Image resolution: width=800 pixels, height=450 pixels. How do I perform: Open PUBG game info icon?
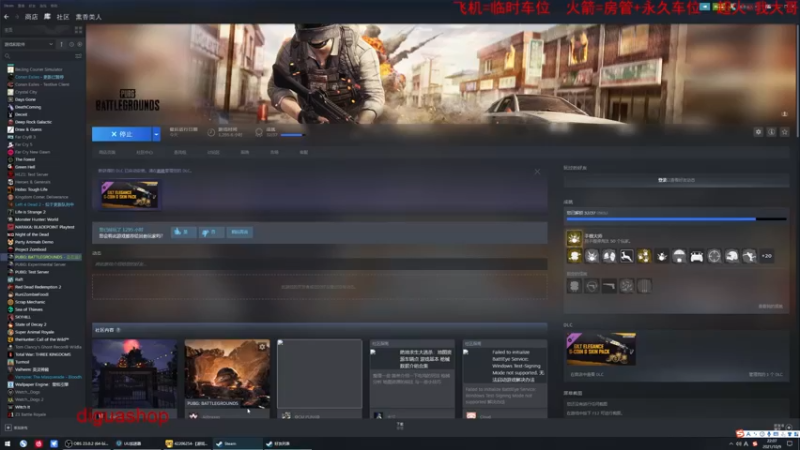(771, 132)
